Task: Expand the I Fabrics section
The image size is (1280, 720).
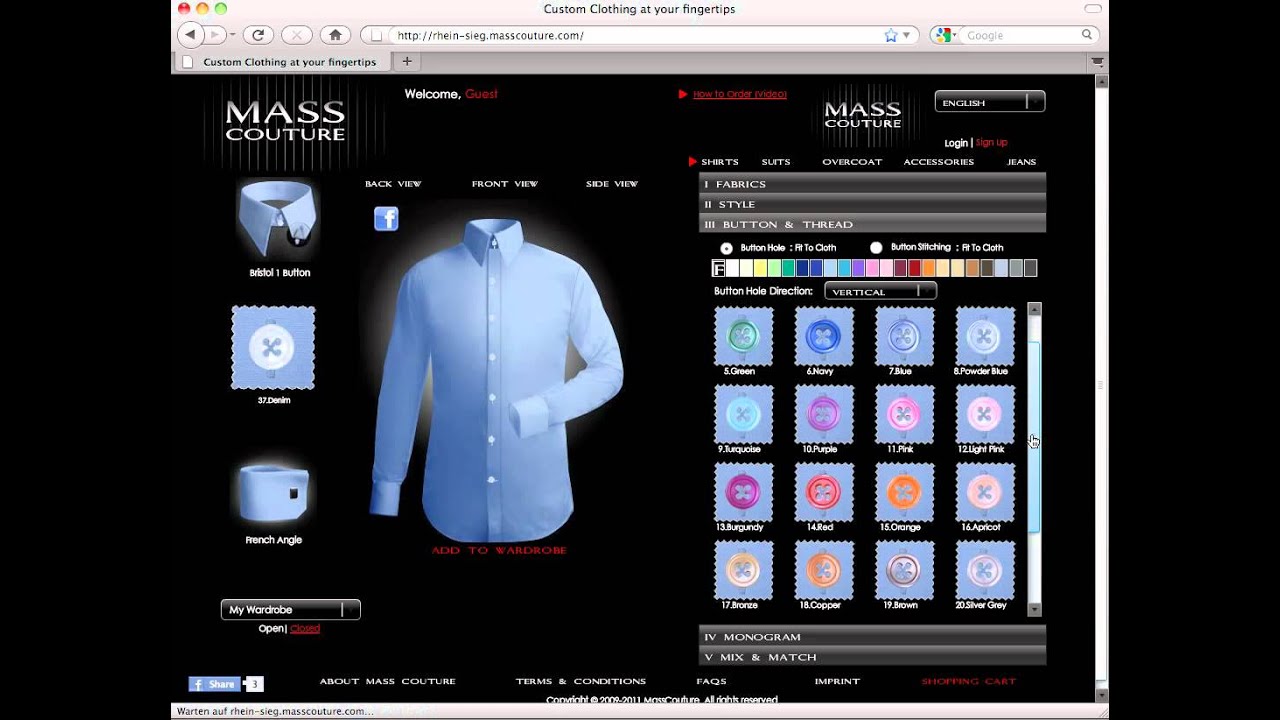Action: point(872,184)
